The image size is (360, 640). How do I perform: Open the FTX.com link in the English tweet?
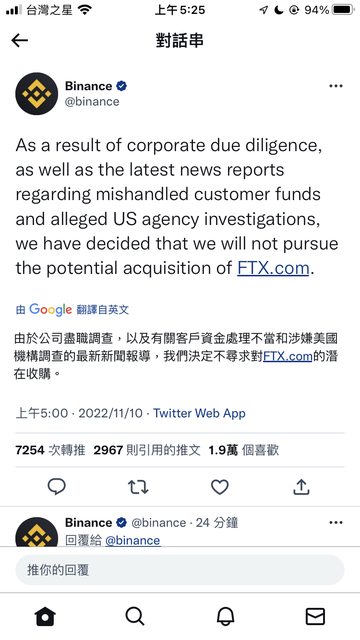(x=273, y=268)
